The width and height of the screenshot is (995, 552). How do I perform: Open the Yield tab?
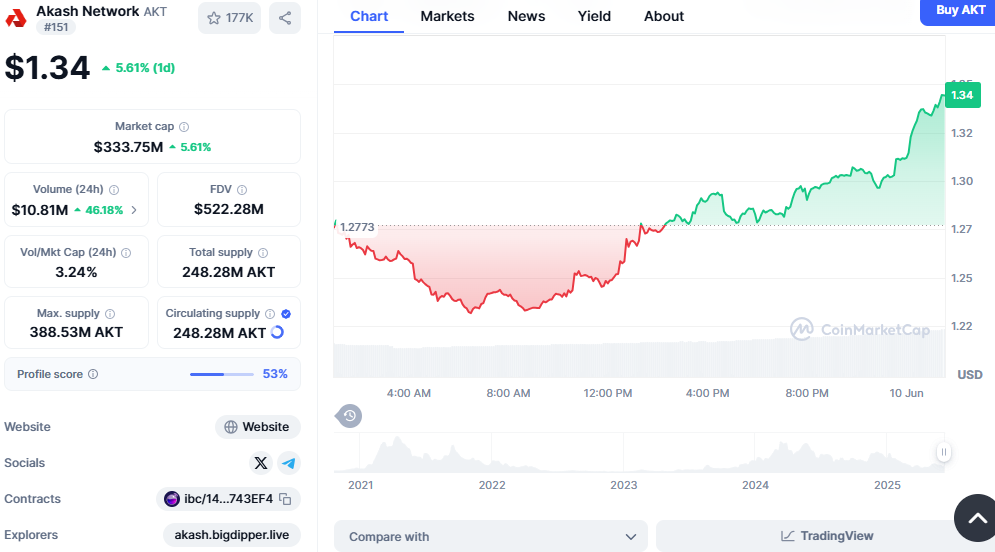(x=594, y=16)
